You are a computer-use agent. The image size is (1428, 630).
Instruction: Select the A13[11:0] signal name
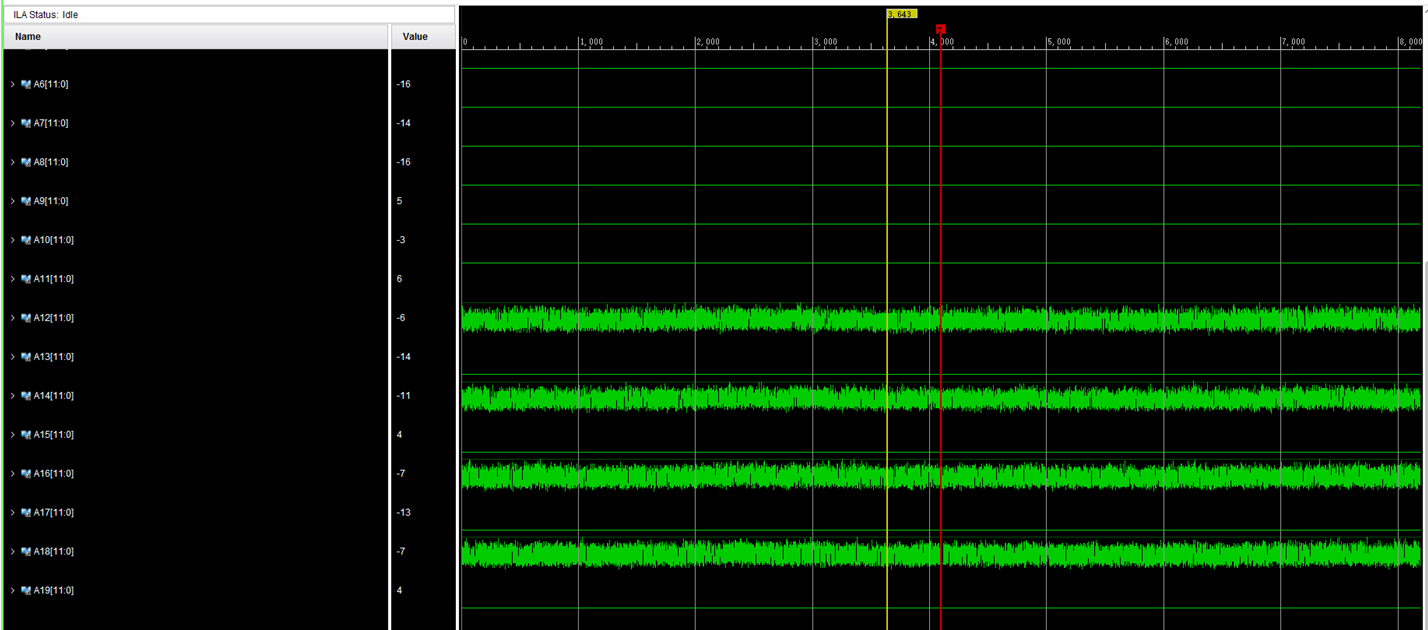click(x=54, y=358)
